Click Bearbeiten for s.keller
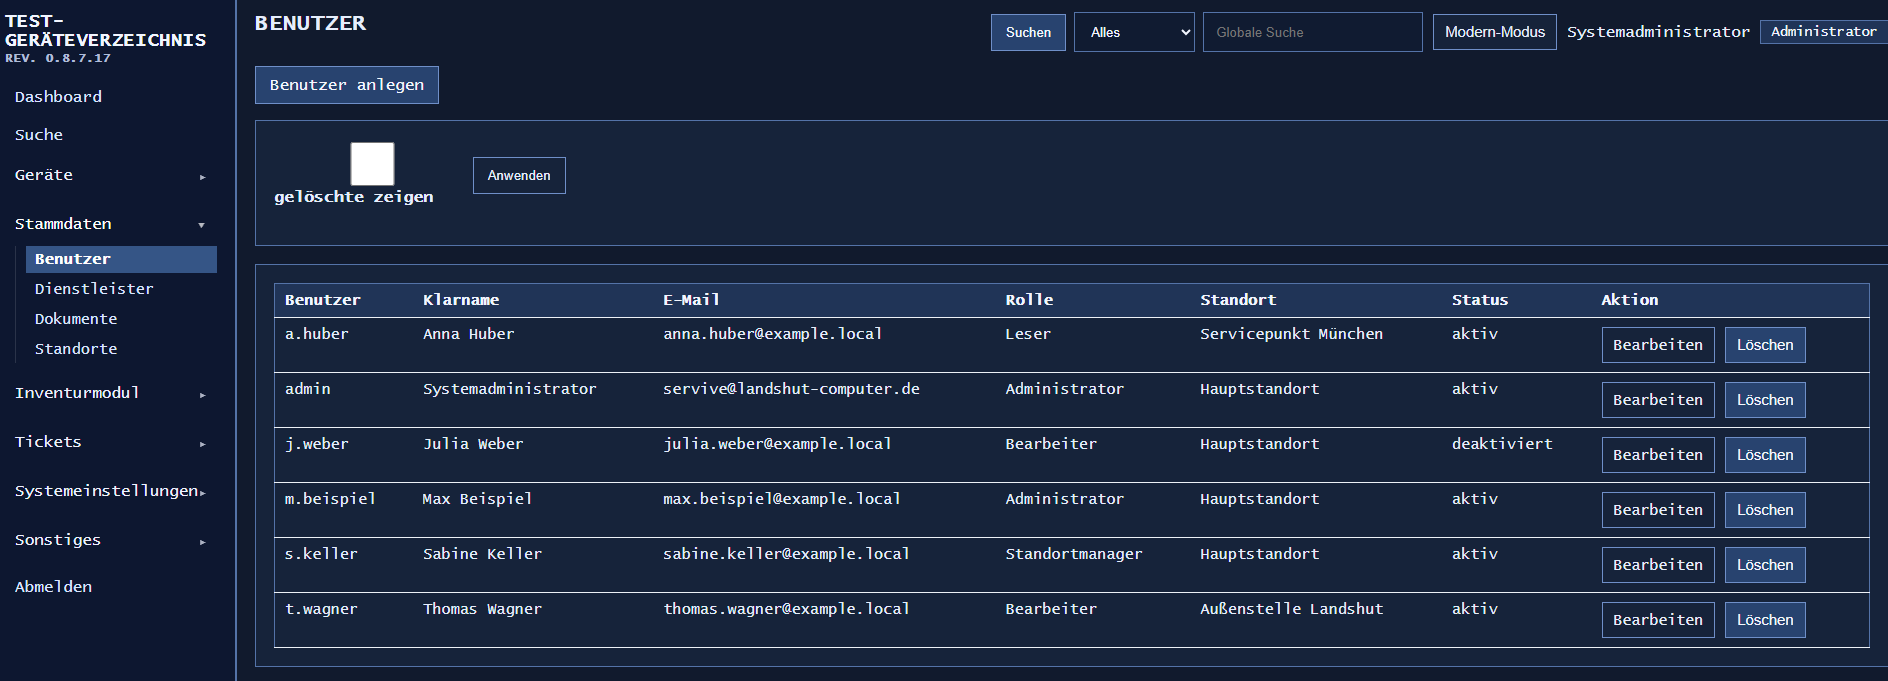1888x681 pixels. point(1658,565)
